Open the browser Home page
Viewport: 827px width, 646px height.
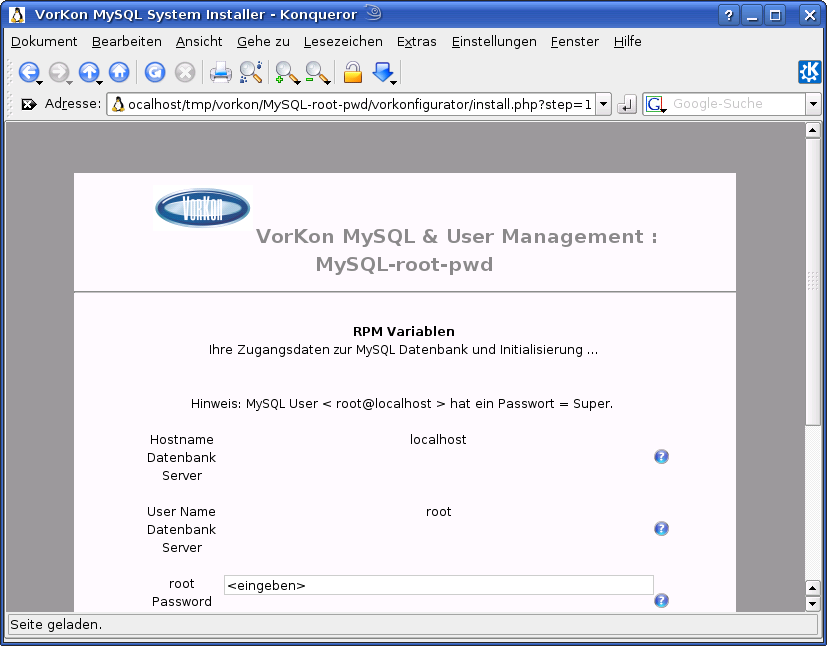tap(118, 72)
